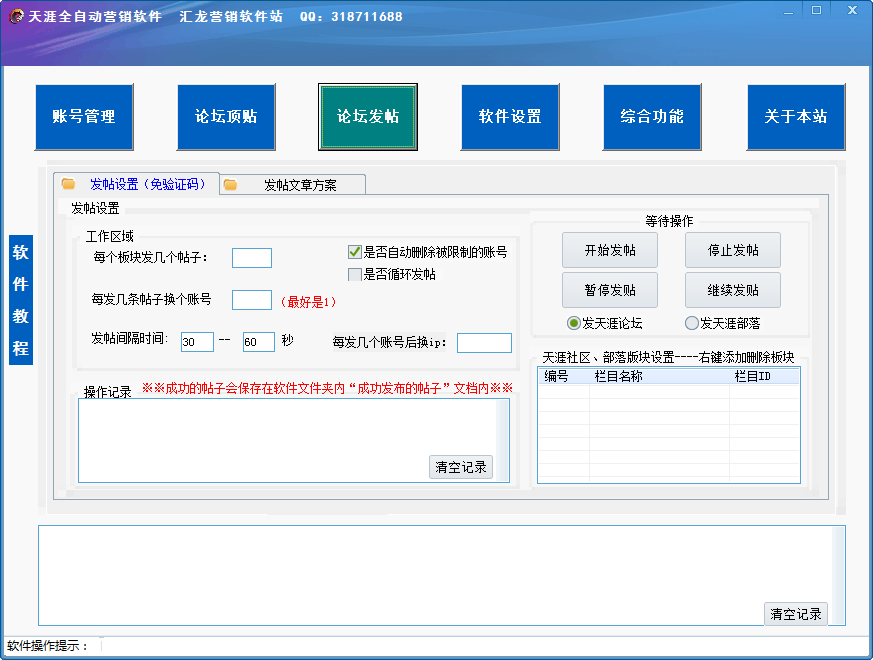
Task: Click folder icon on 发帖设置 tab
Action: 68,183
